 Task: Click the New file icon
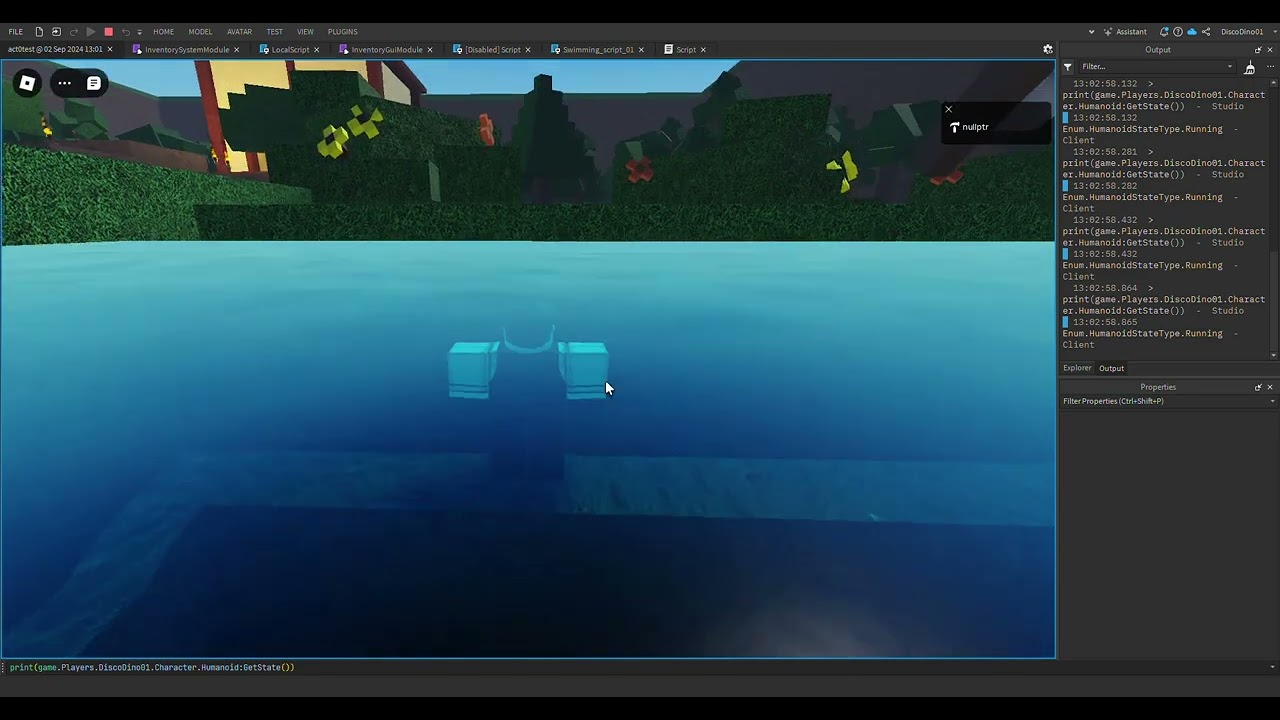[39, 32]
